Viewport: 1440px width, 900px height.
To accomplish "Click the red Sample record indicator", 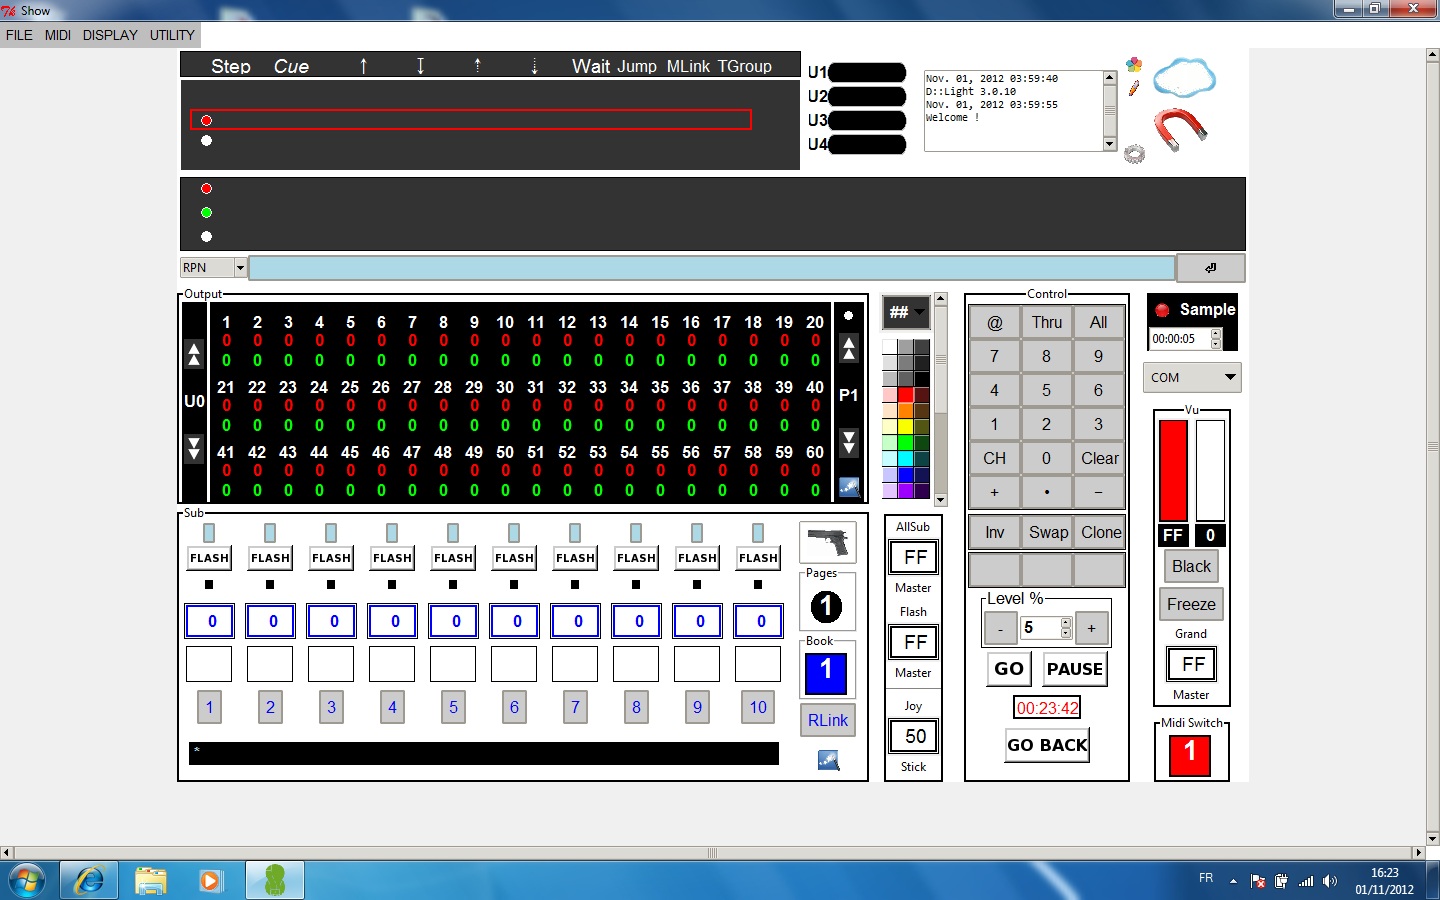I will (x=1162, y=310).
